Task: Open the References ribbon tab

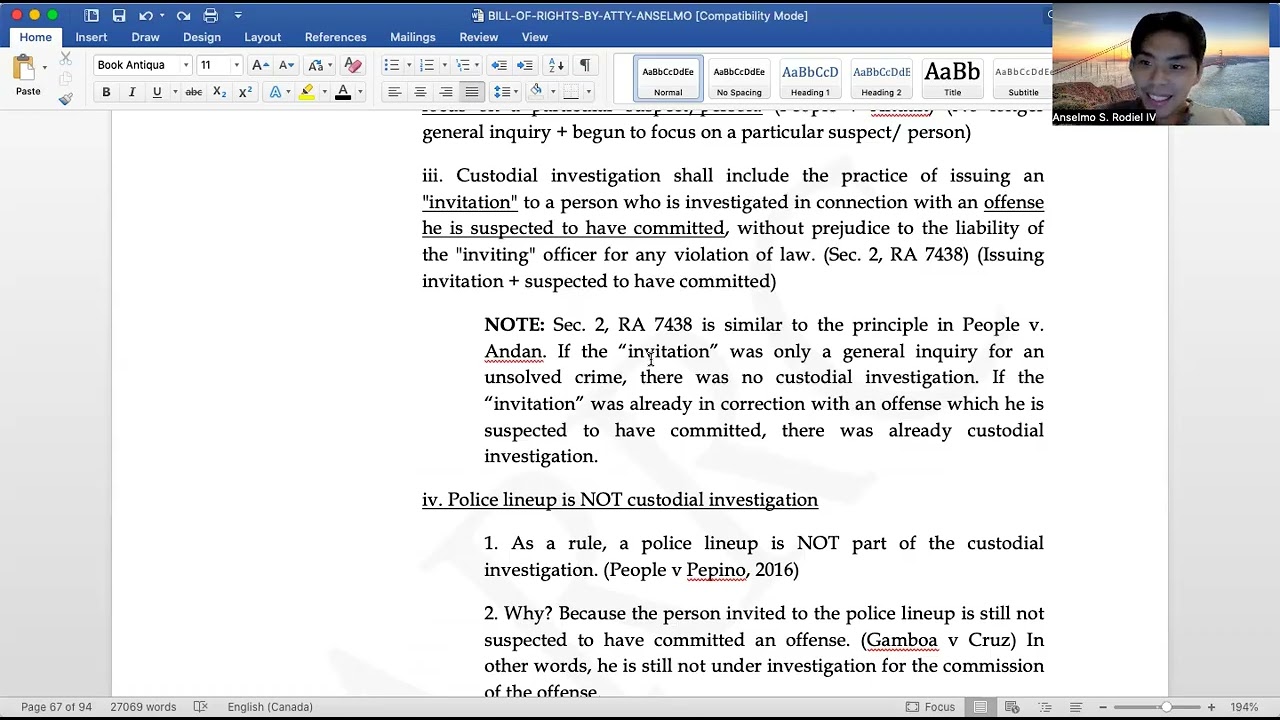Action: click(336, 37)
